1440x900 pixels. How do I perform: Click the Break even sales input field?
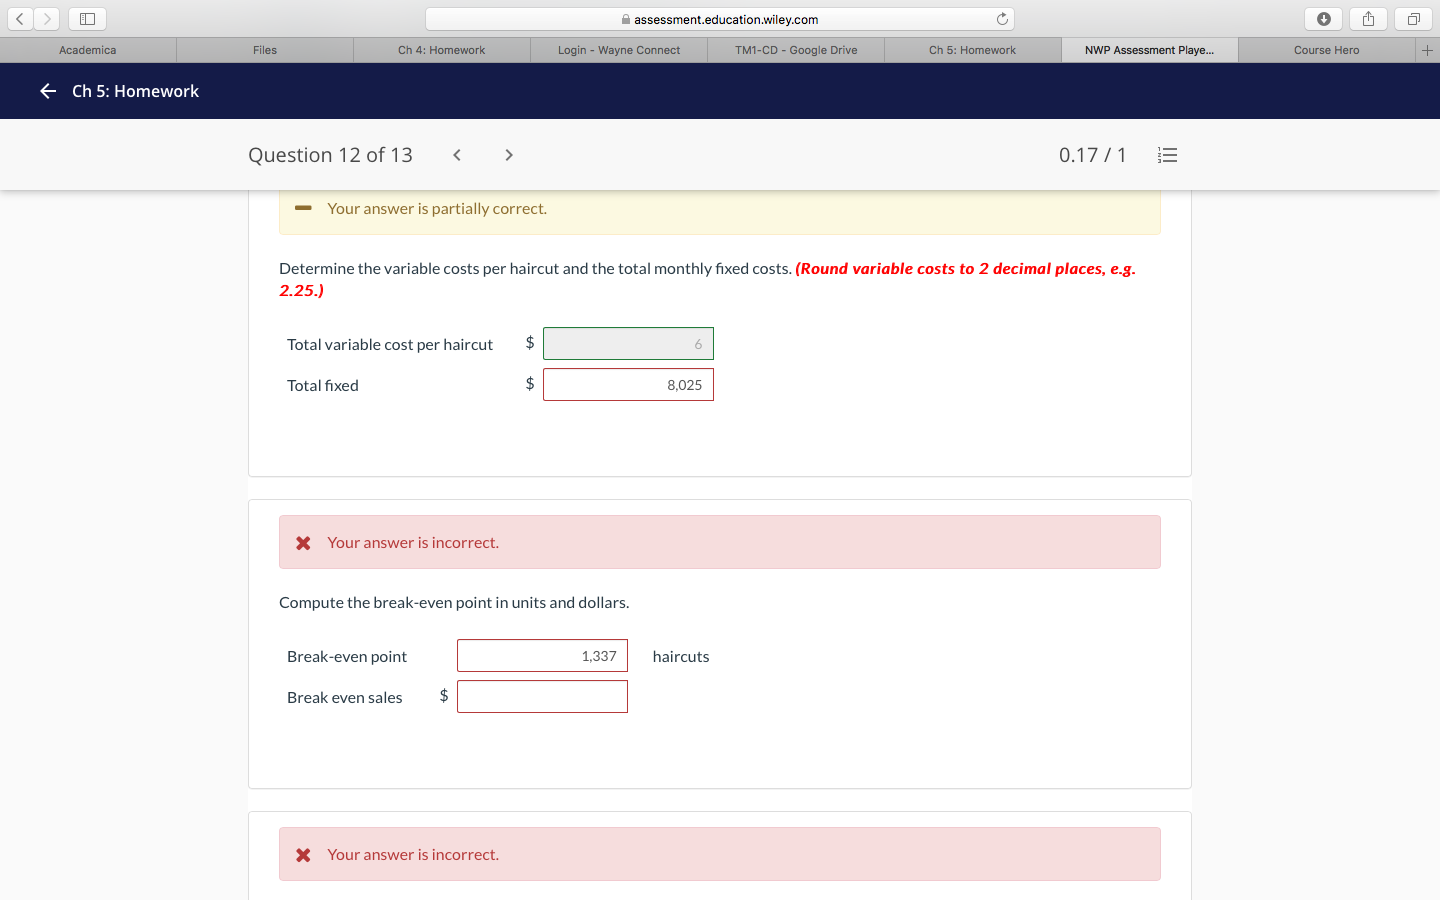(x=542, y=696)
